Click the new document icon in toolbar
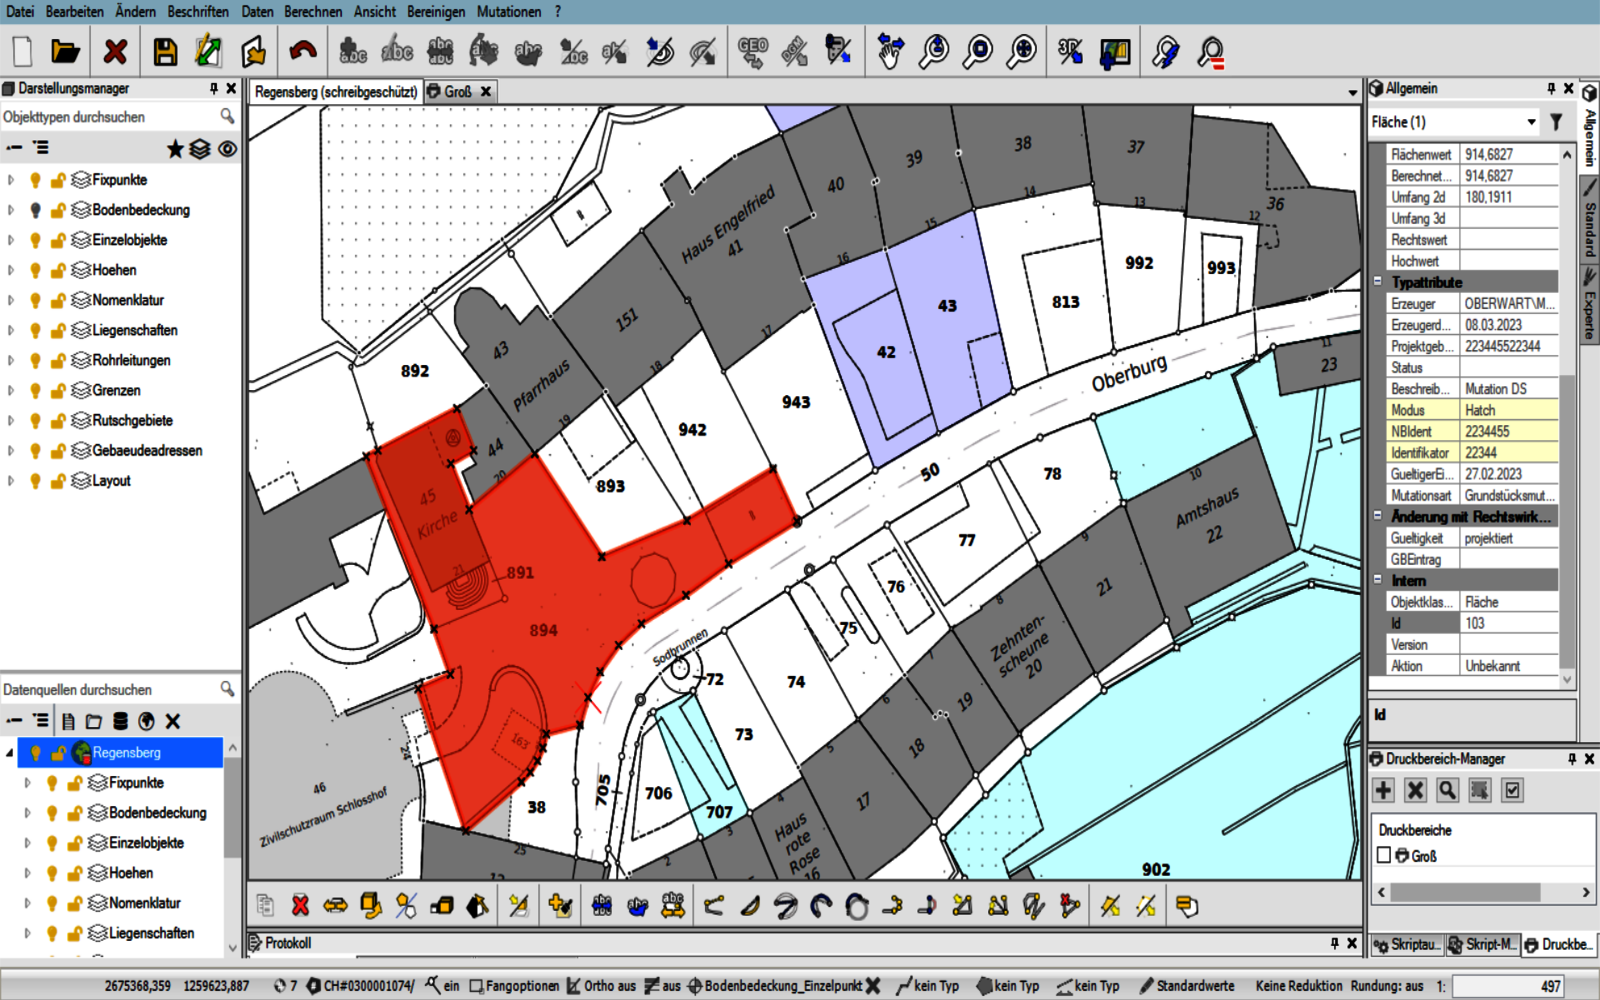Image resolution: width=1600 pixels, height=1000 pixels. pyautogui.click(x=23, y=51)
